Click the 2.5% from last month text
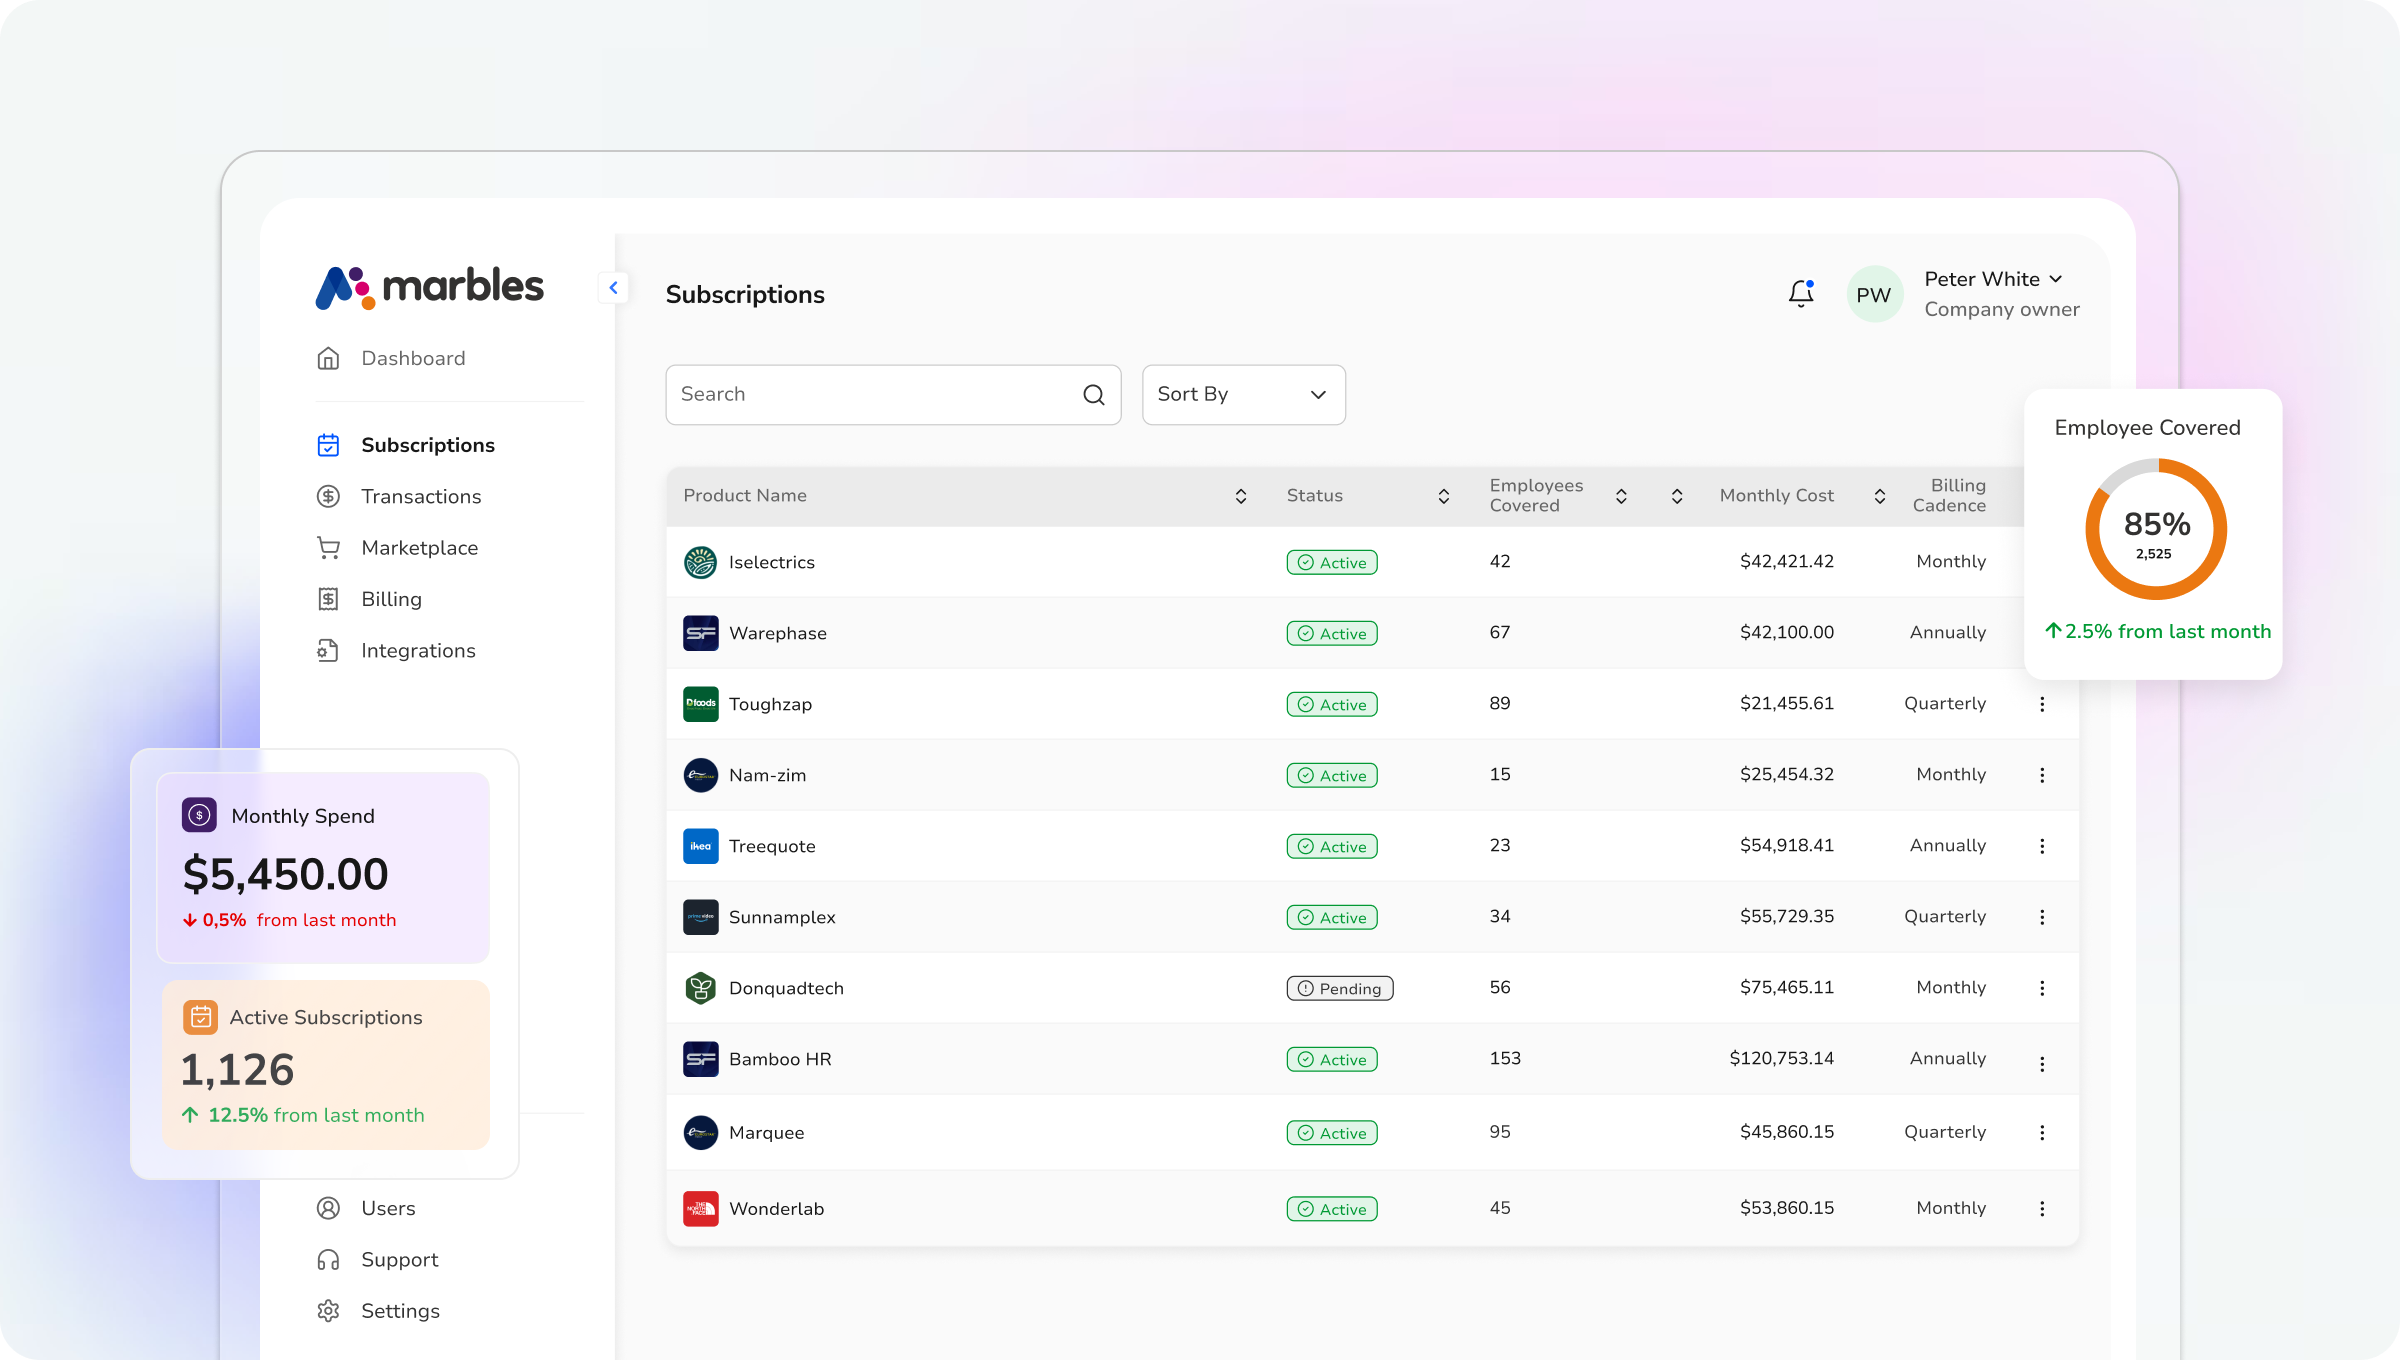Viewport: 2400px width, 1360px height. pyautogui.click(x=2158, y=631)
